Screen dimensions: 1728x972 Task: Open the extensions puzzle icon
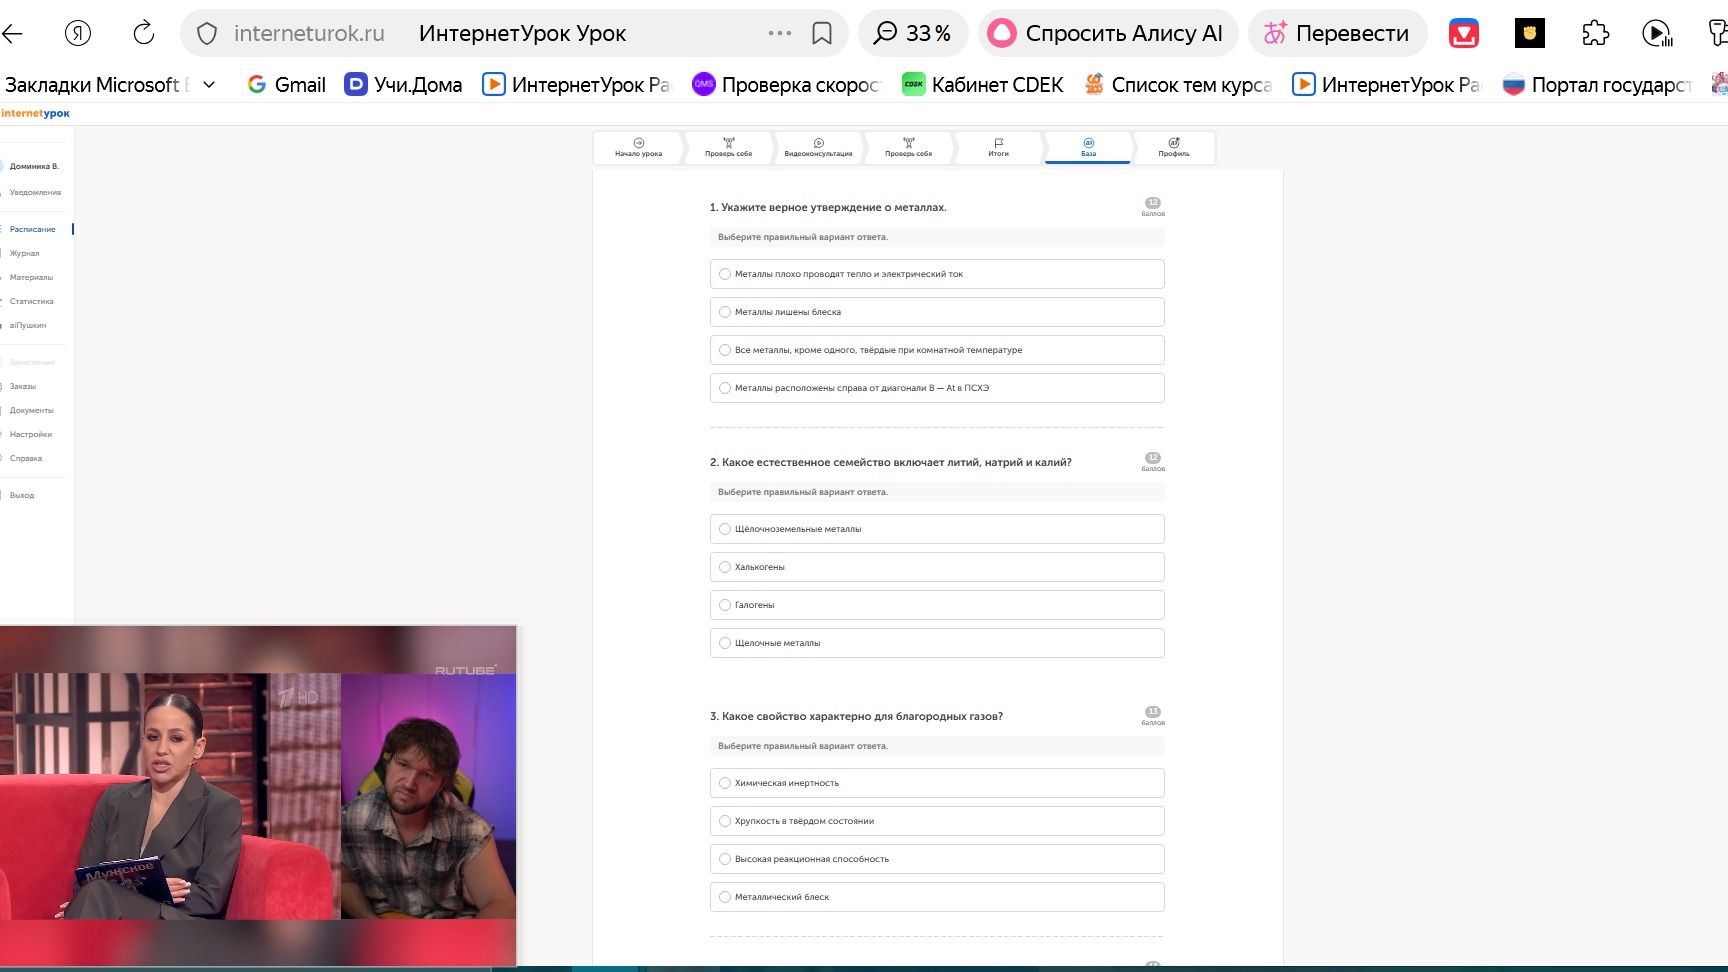click(x=1596, y=34)
